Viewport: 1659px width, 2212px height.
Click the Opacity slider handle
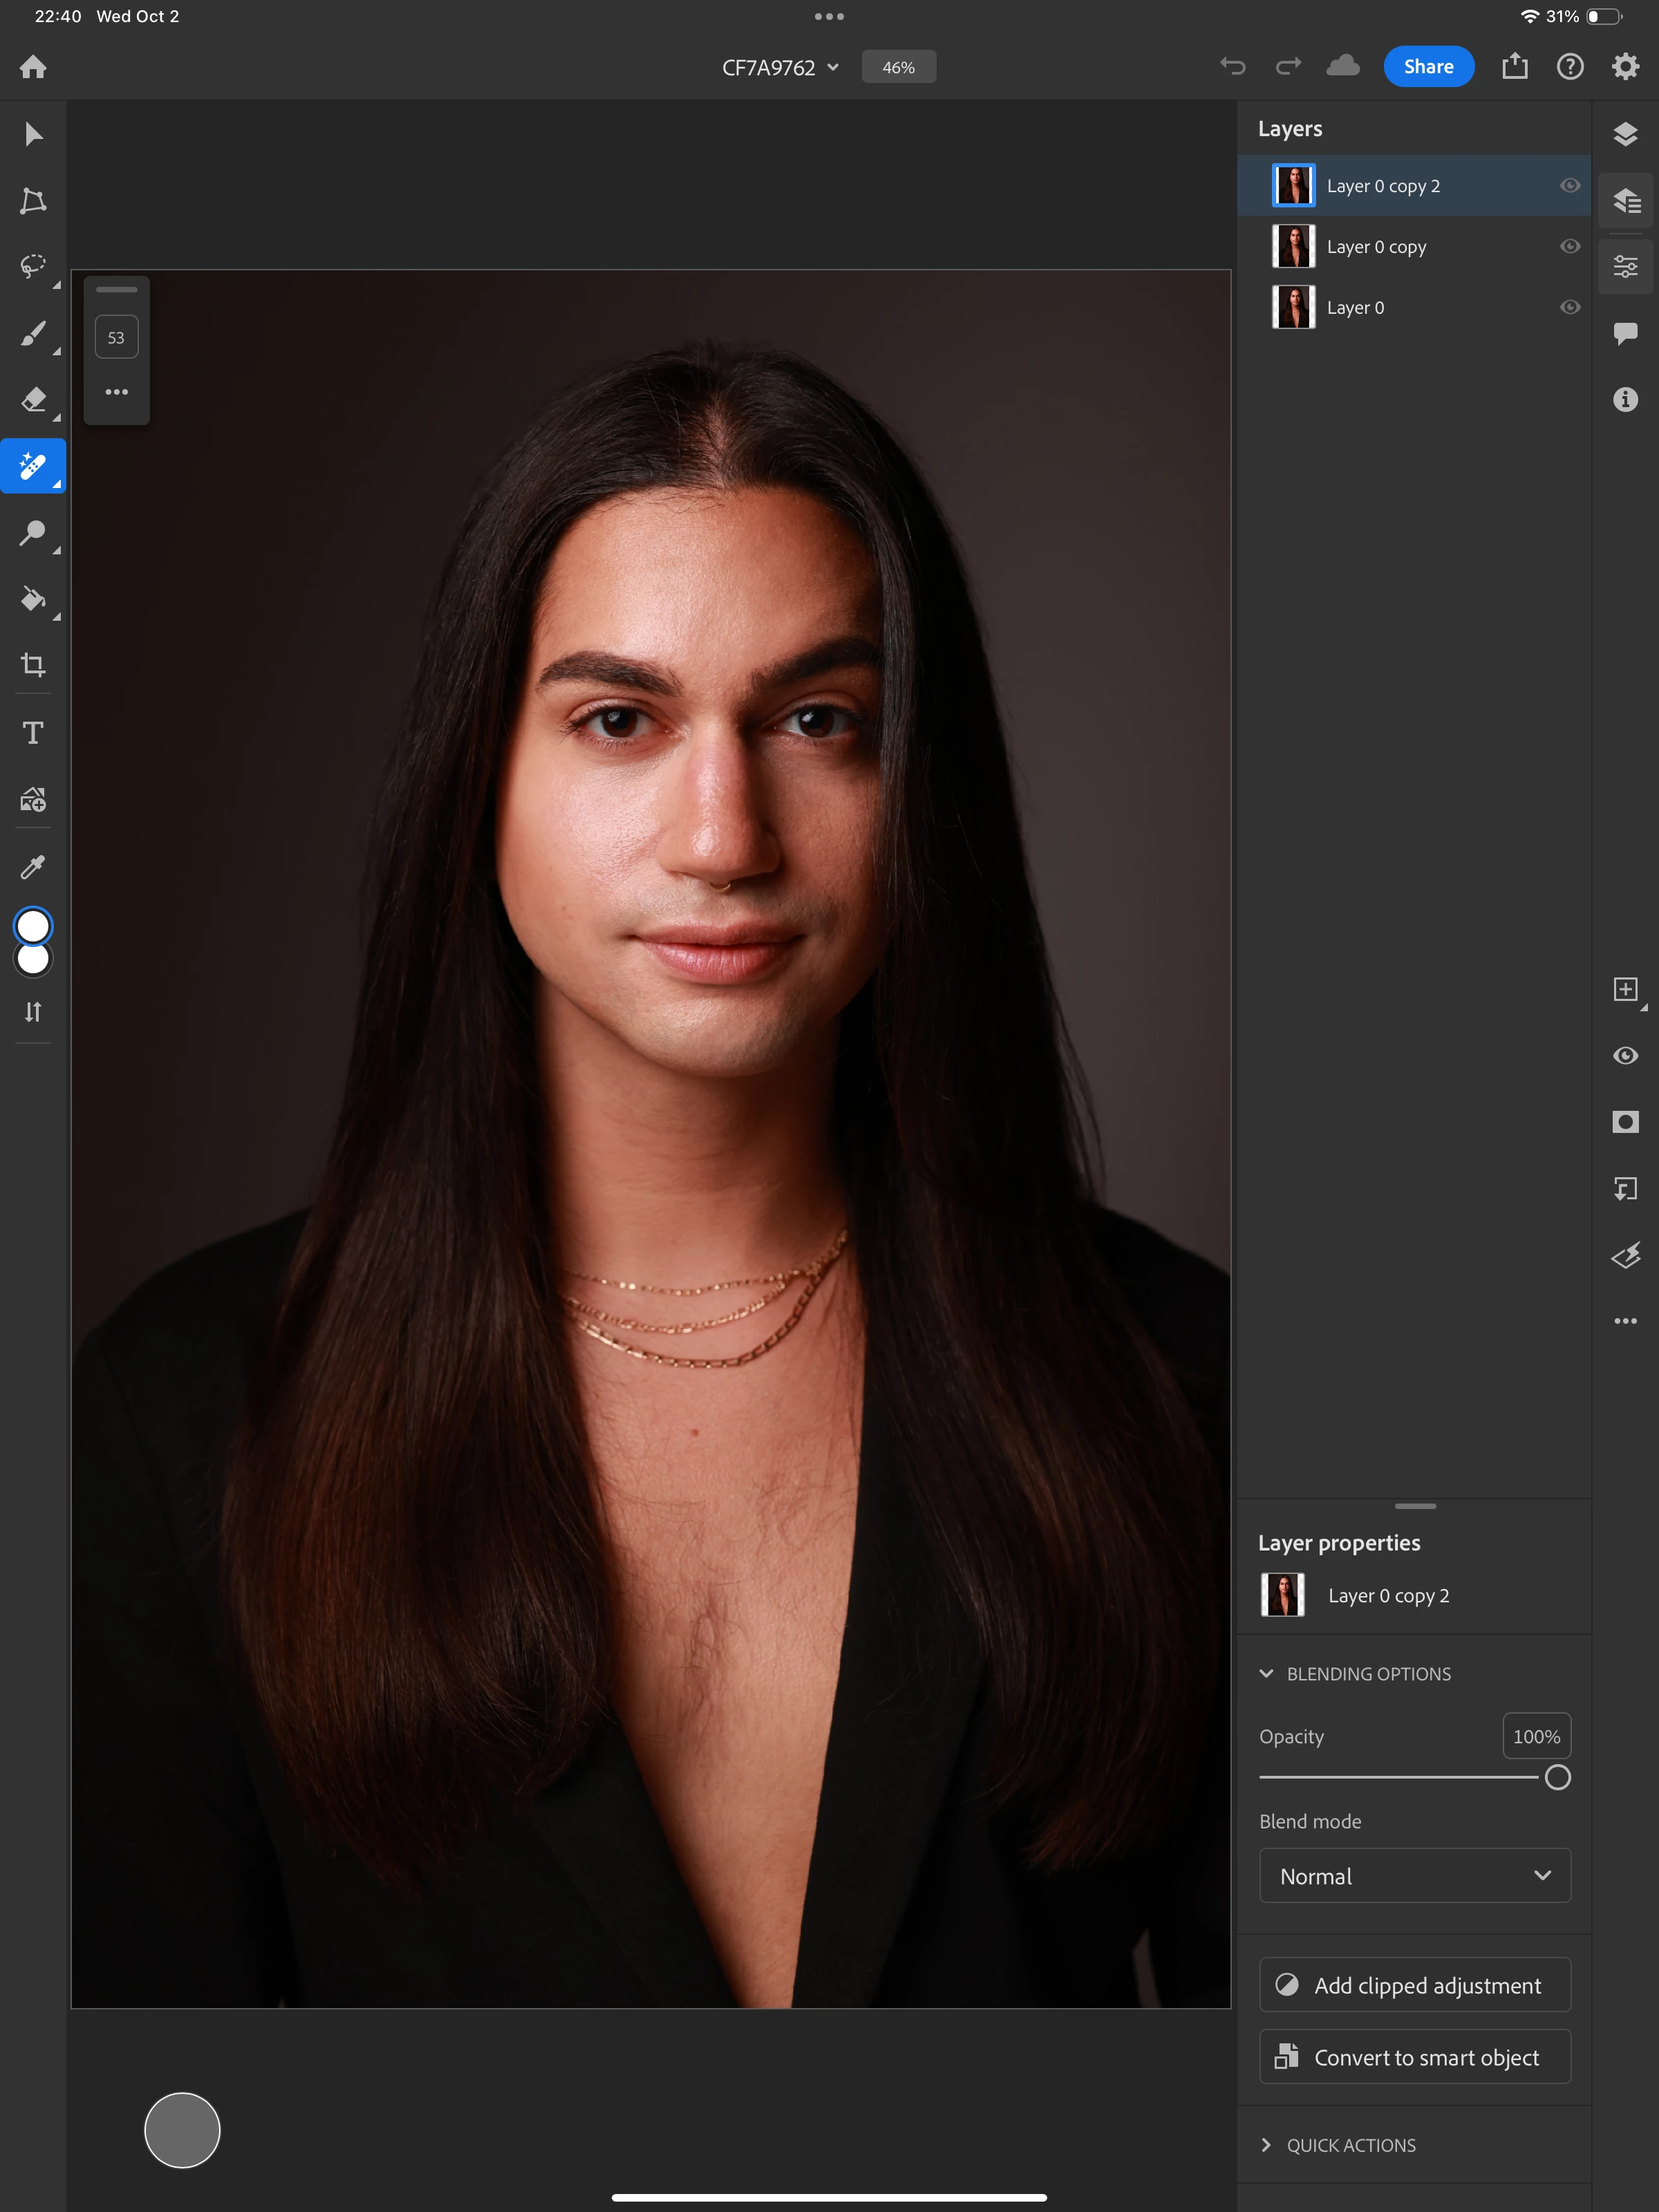tap(1557, 1777)
